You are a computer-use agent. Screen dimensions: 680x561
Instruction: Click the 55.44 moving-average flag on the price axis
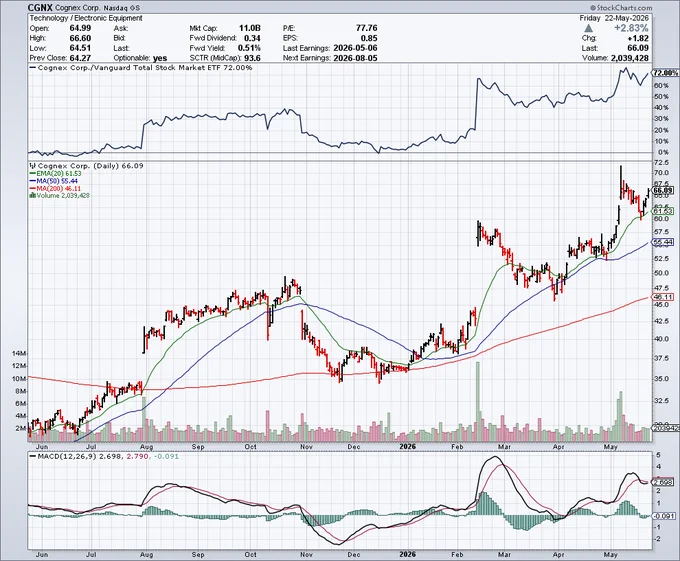(663, 242)
